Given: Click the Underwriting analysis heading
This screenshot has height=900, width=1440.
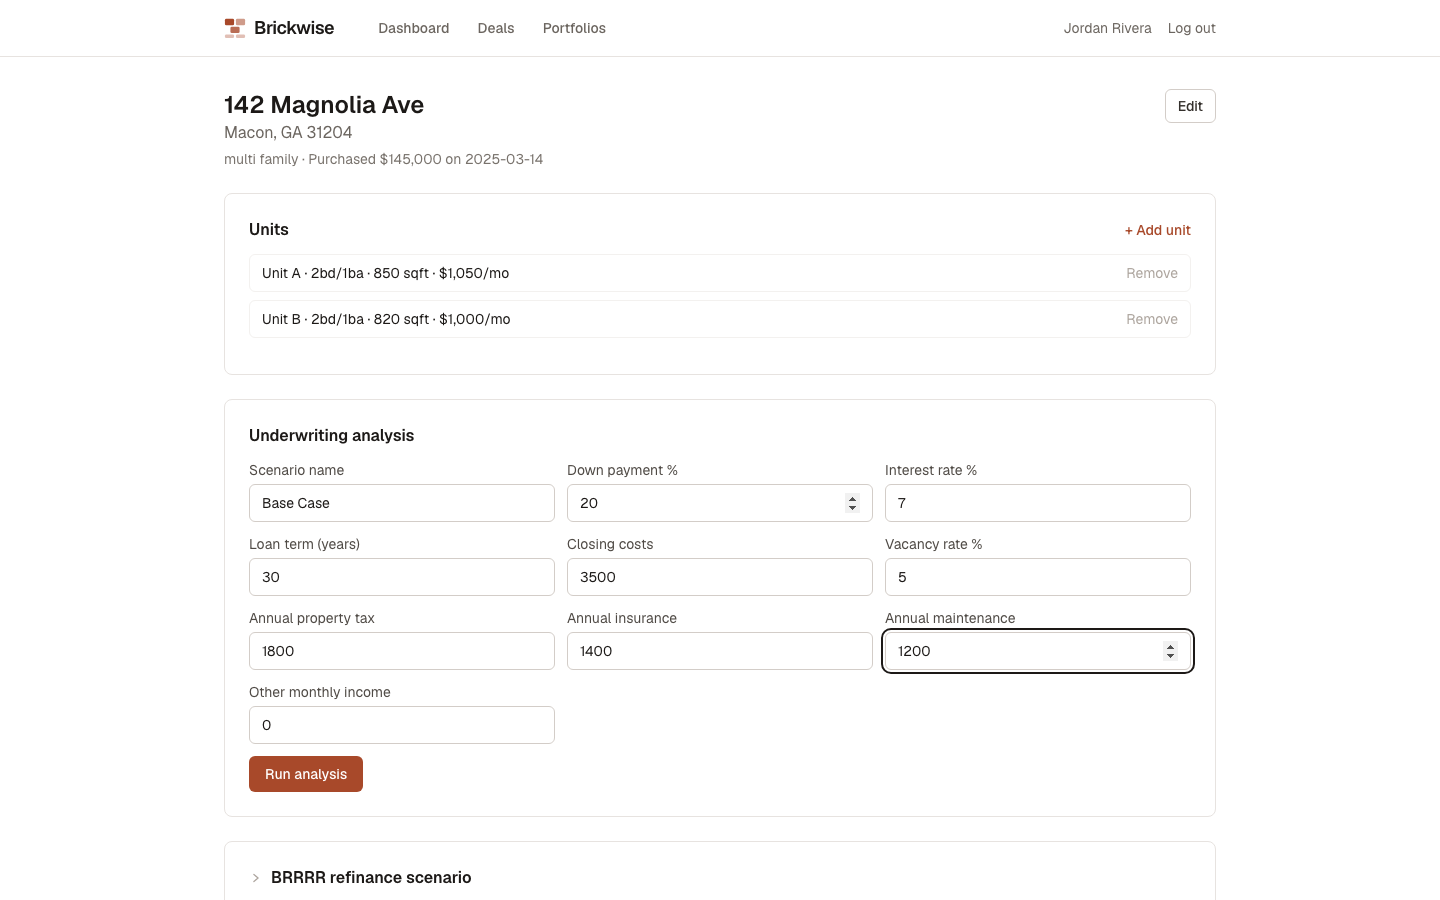Looking at the screenshot, I should pos(332,435).
